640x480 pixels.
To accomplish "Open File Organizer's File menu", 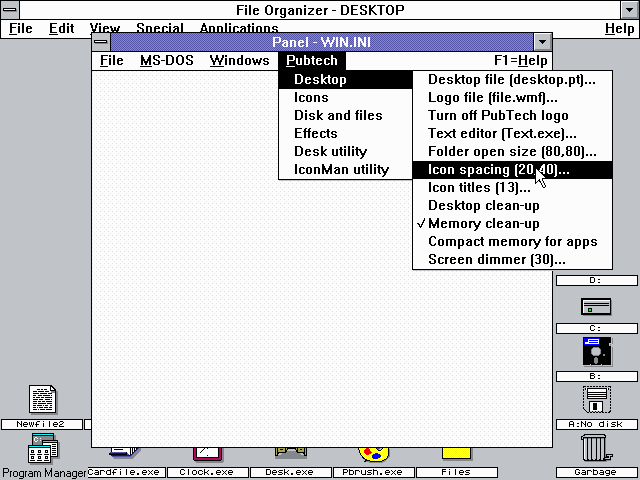I will click(21, 29).
